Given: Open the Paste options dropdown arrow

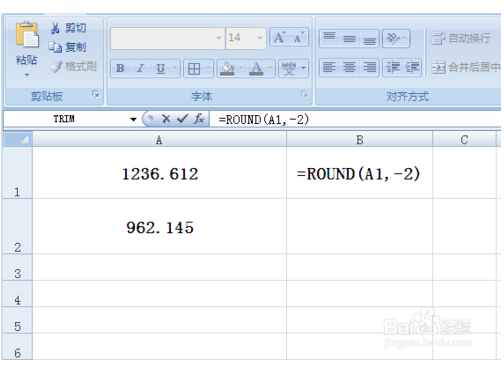Looking at the screenshot, I should [x=27, y=75].
